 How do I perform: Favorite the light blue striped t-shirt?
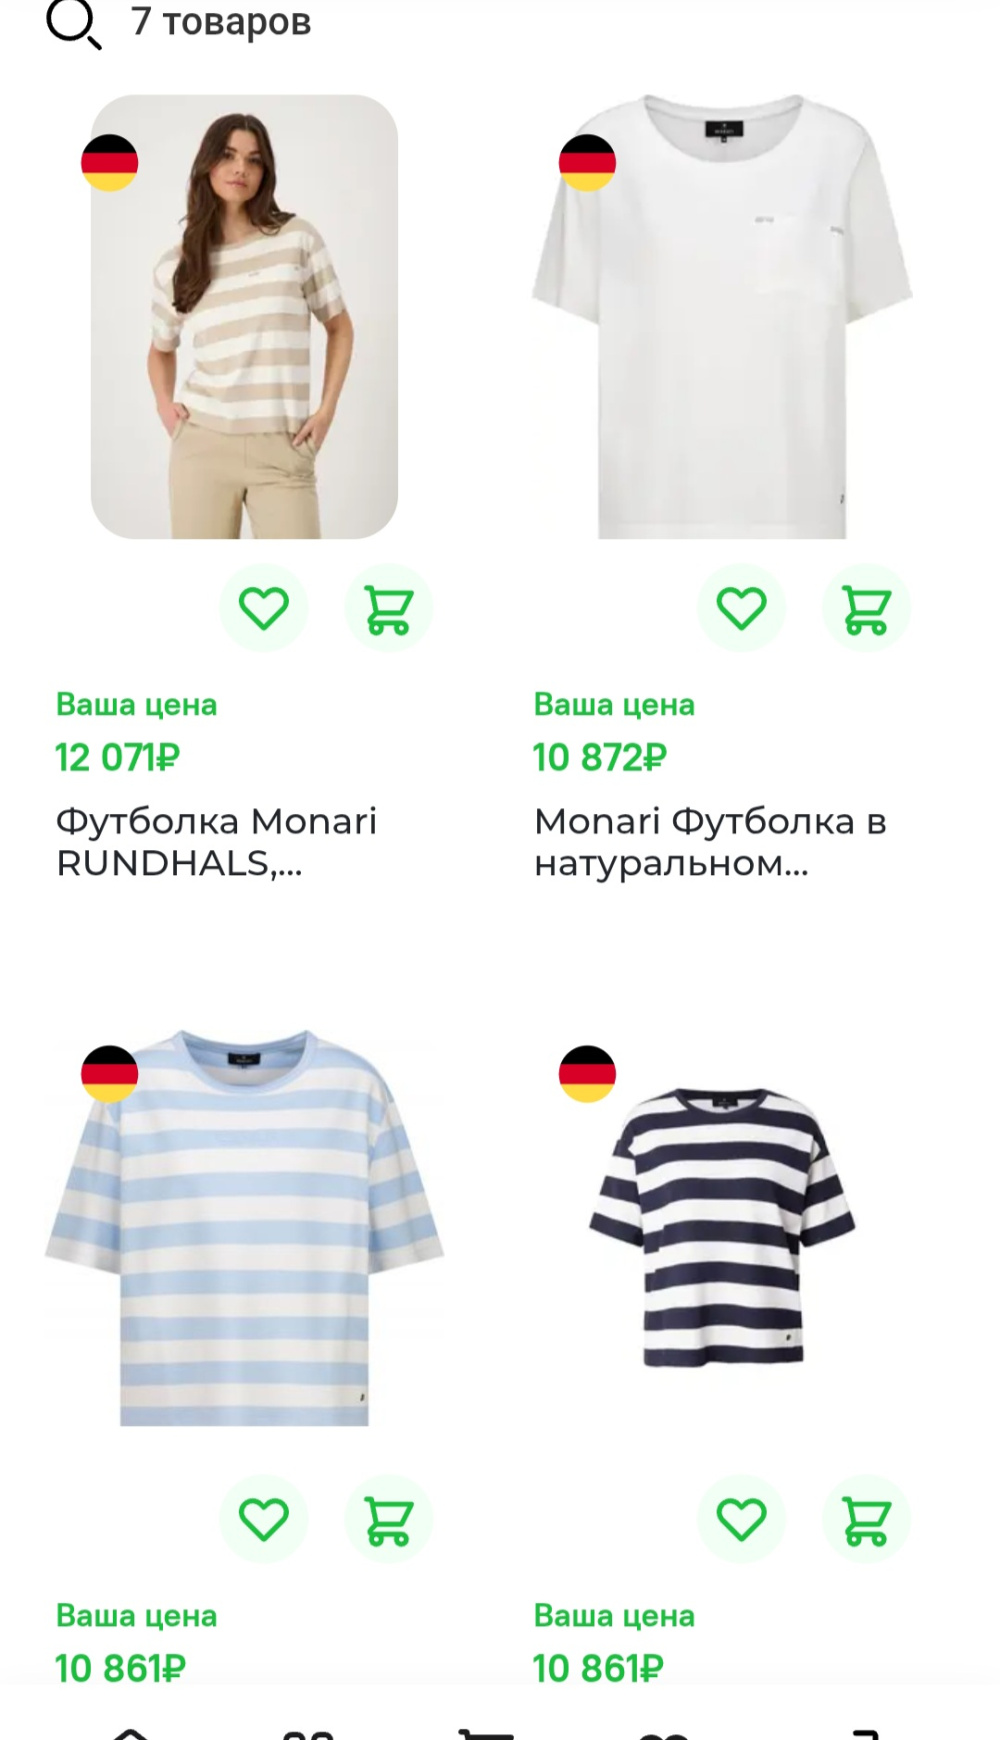pyautogui.click(x=264, y=1519)
